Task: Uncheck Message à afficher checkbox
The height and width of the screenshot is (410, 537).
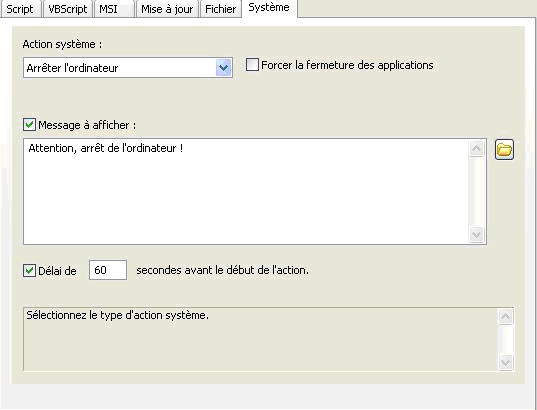Action: point(29,125)
